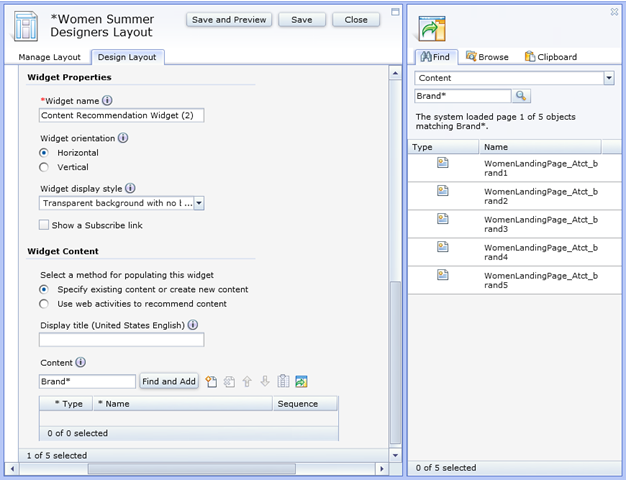Viewport: 627px width, 480px height.
Task: Click the Widget name input field
Action: point(122,115)
